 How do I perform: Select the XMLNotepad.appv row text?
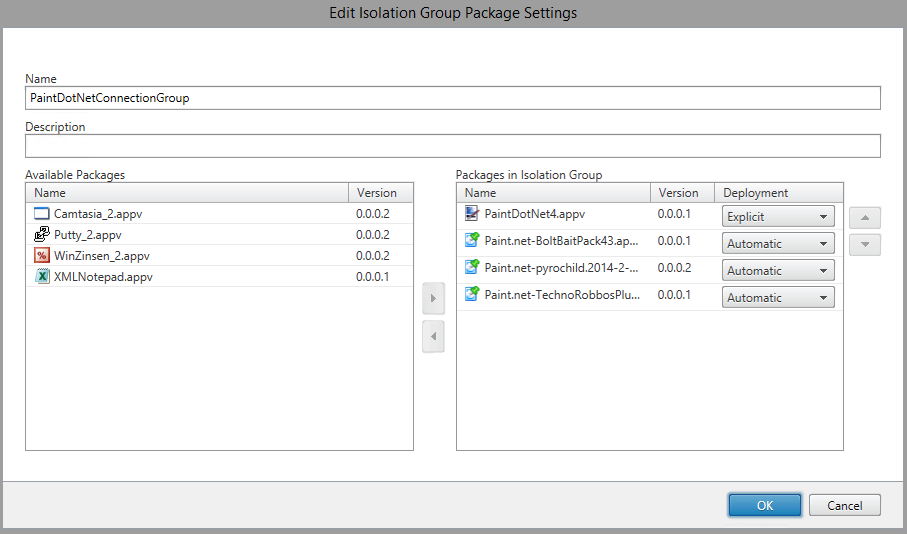click(103, 277)
